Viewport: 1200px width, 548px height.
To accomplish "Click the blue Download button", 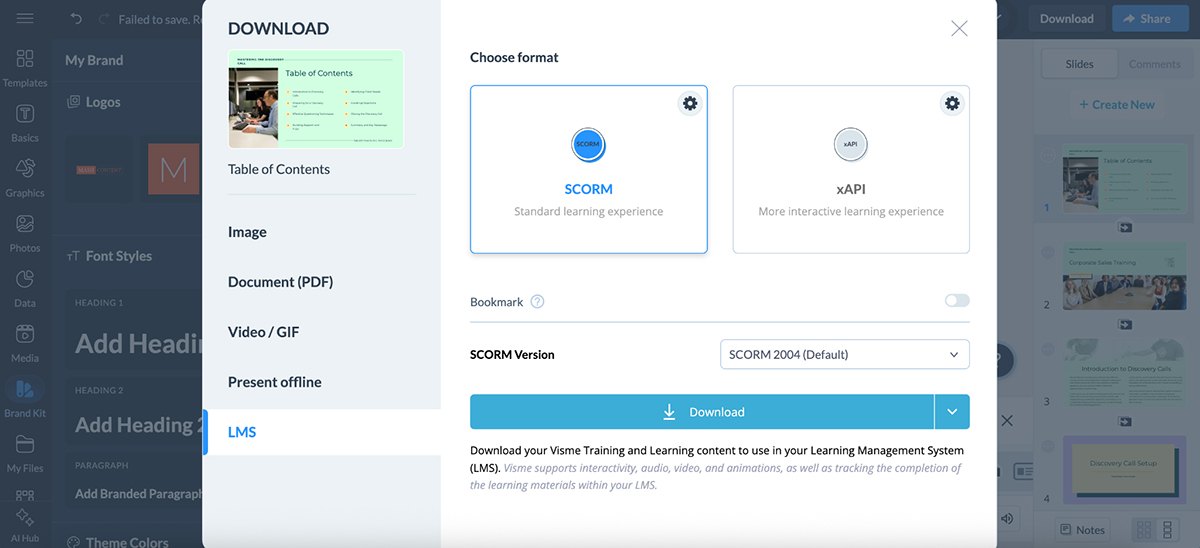I will pyautogui.click(x=702, y=412).
